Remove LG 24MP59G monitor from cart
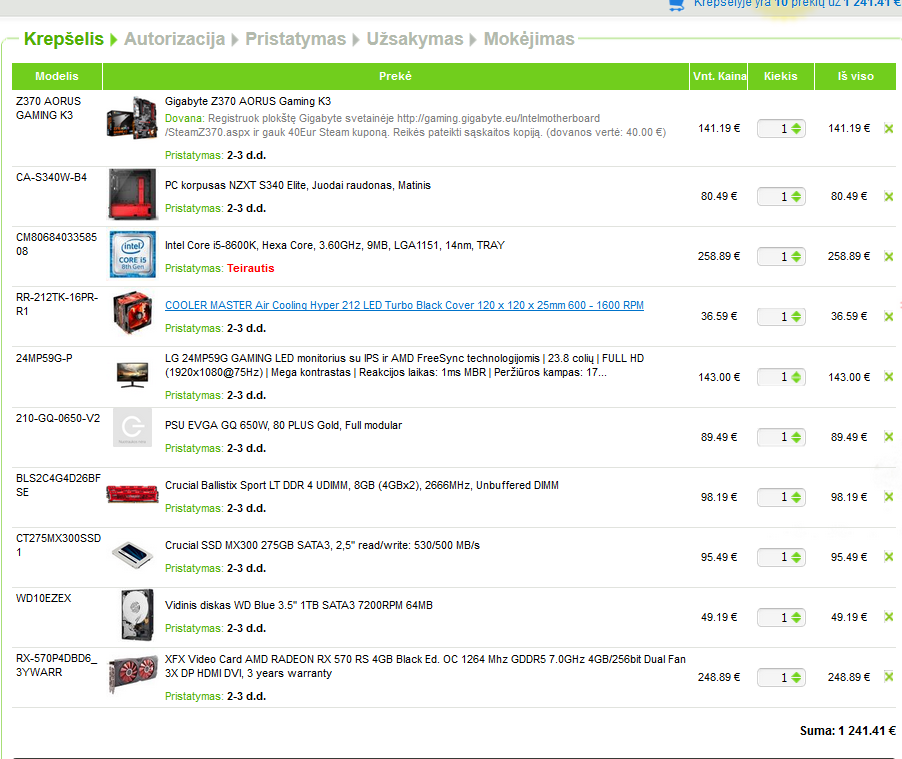Image resolution: width=902 pixels, height=759 pixels. (x=889, y=377)
